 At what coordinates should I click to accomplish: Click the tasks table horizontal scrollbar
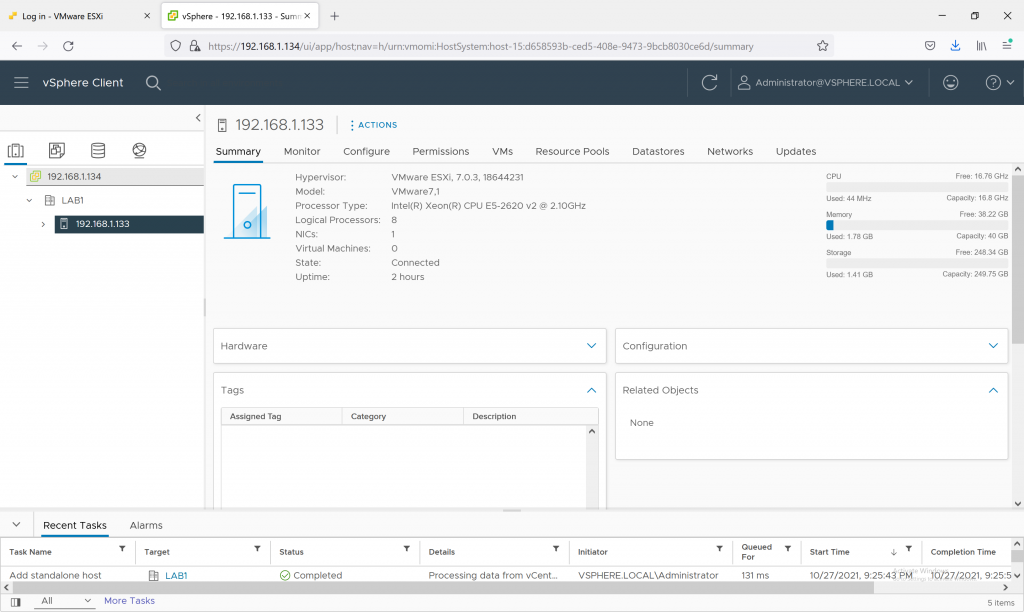442,588
